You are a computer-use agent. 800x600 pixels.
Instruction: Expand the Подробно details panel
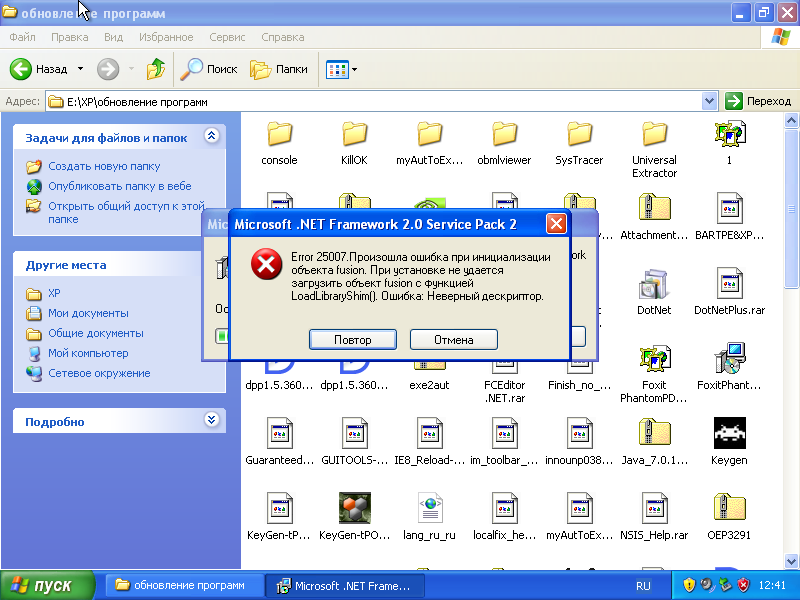tap(212, 420)
